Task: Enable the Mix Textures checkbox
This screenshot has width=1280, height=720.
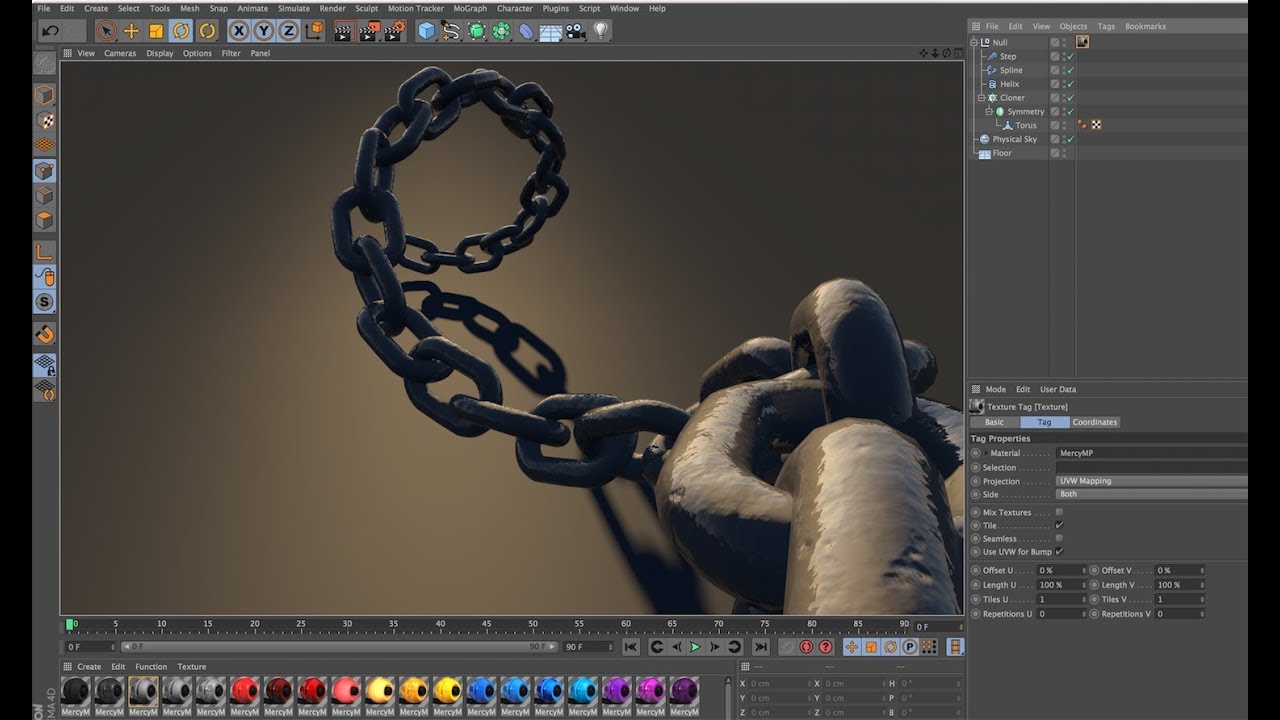Action: click(1059, 512)
